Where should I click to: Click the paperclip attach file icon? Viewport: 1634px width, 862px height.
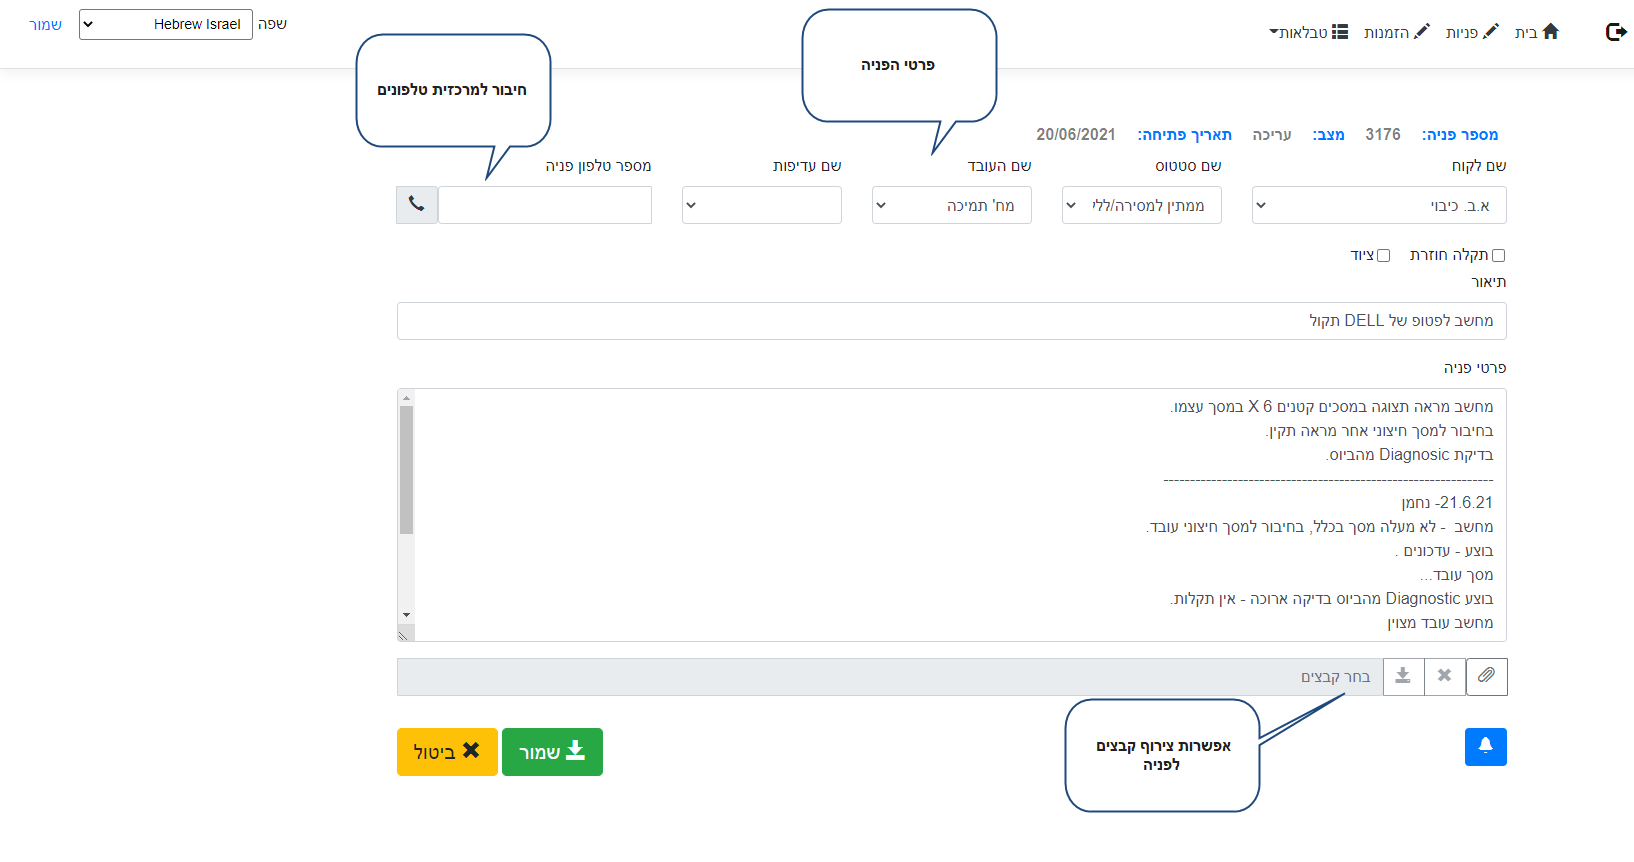[x=1486, y=676]
